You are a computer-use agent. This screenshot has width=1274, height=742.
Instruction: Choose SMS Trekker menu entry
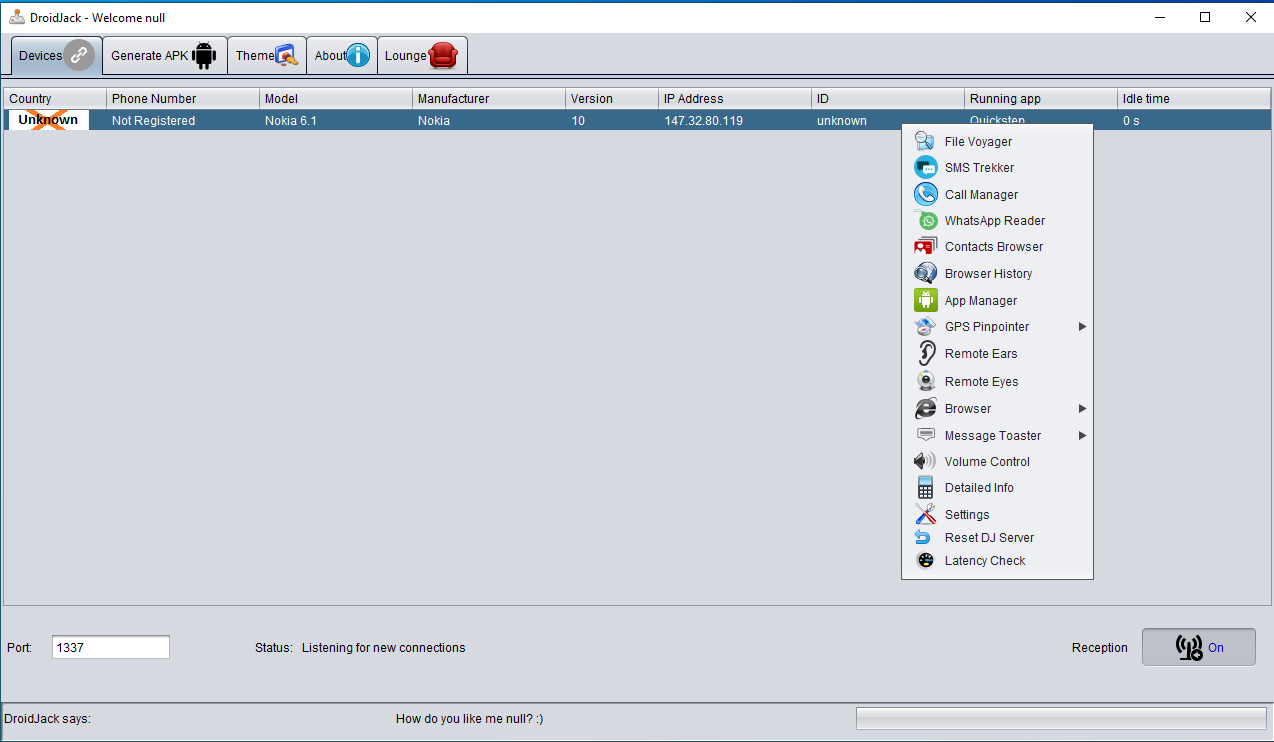[x=997, y=168]
